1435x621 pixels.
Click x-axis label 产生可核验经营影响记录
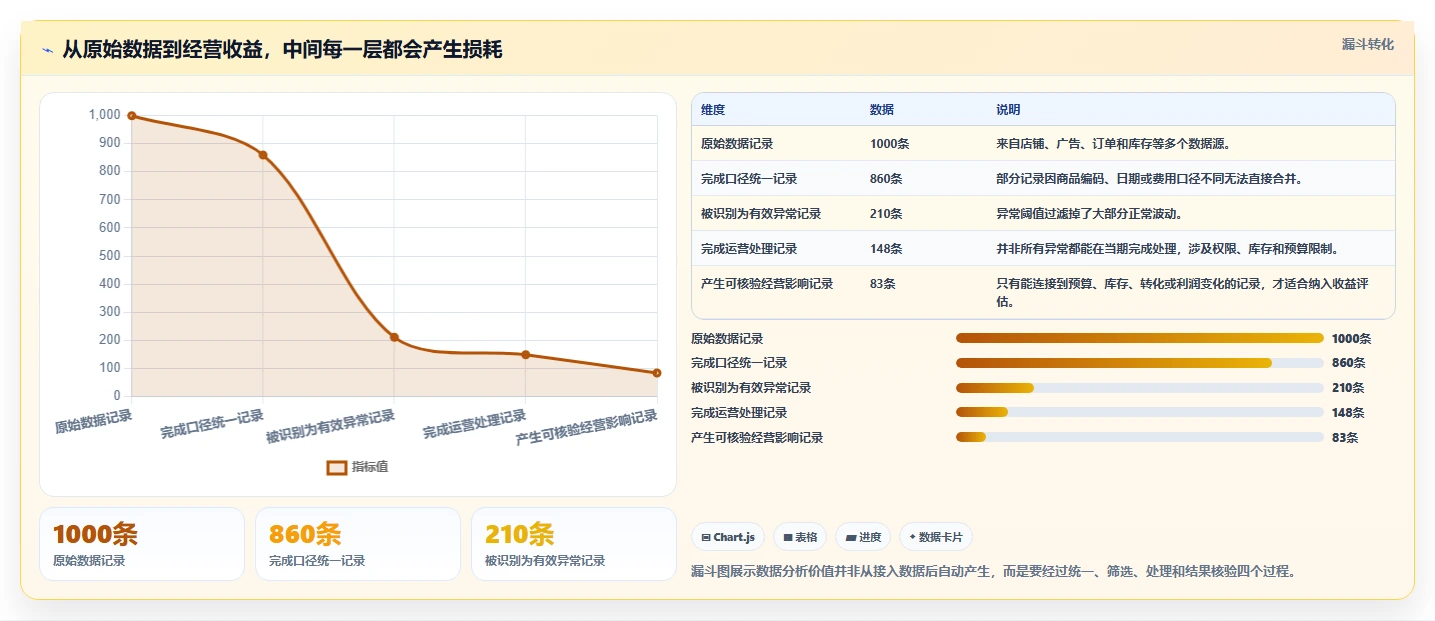coord(587,428)
